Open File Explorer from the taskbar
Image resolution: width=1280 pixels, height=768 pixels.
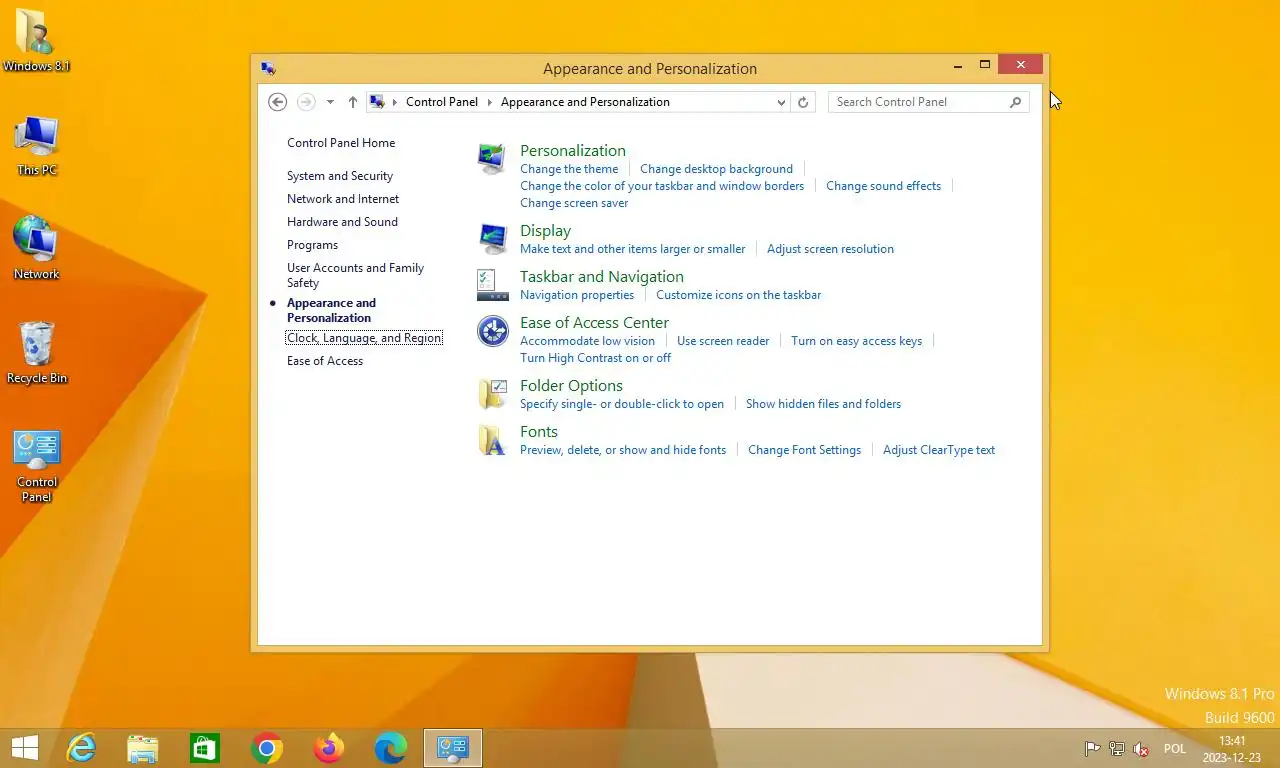tap(143, 748)
